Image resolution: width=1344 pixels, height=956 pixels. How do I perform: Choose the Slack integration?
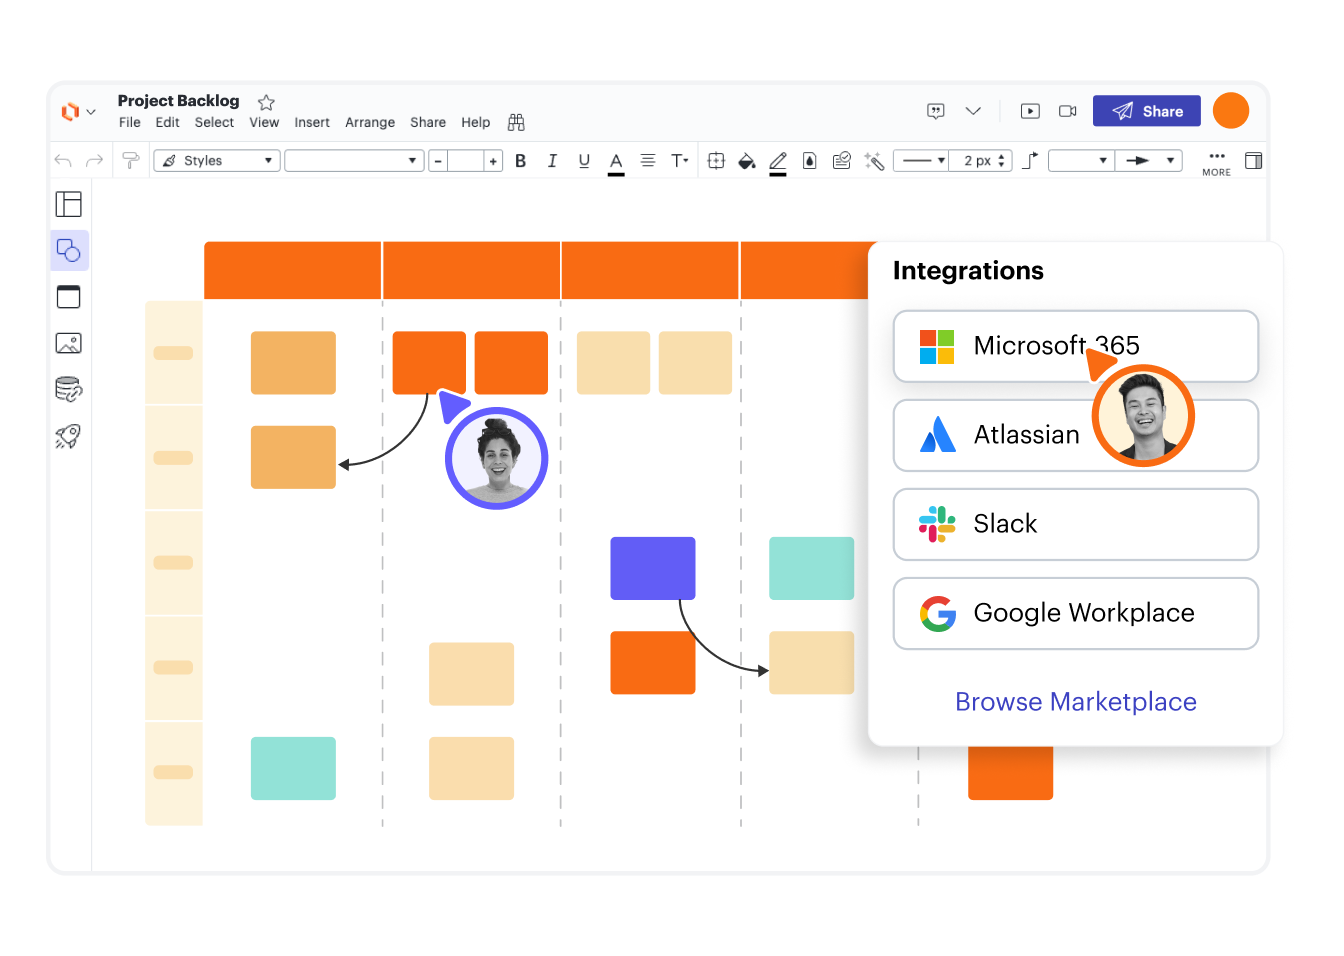[x=1075, y=524]
